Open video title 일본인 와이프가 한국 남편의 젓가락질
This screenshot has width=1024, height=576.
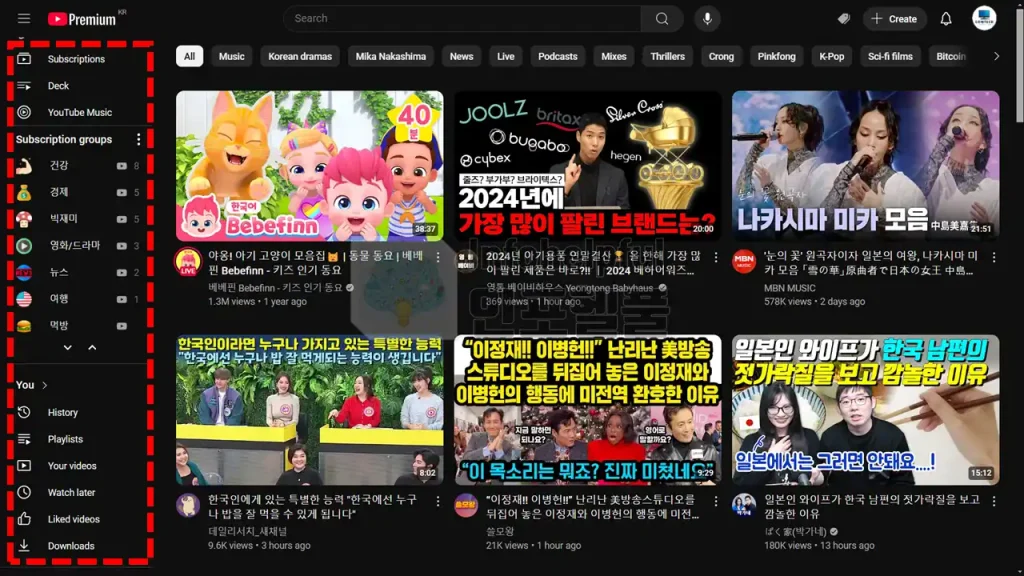(x=872, y=506)
